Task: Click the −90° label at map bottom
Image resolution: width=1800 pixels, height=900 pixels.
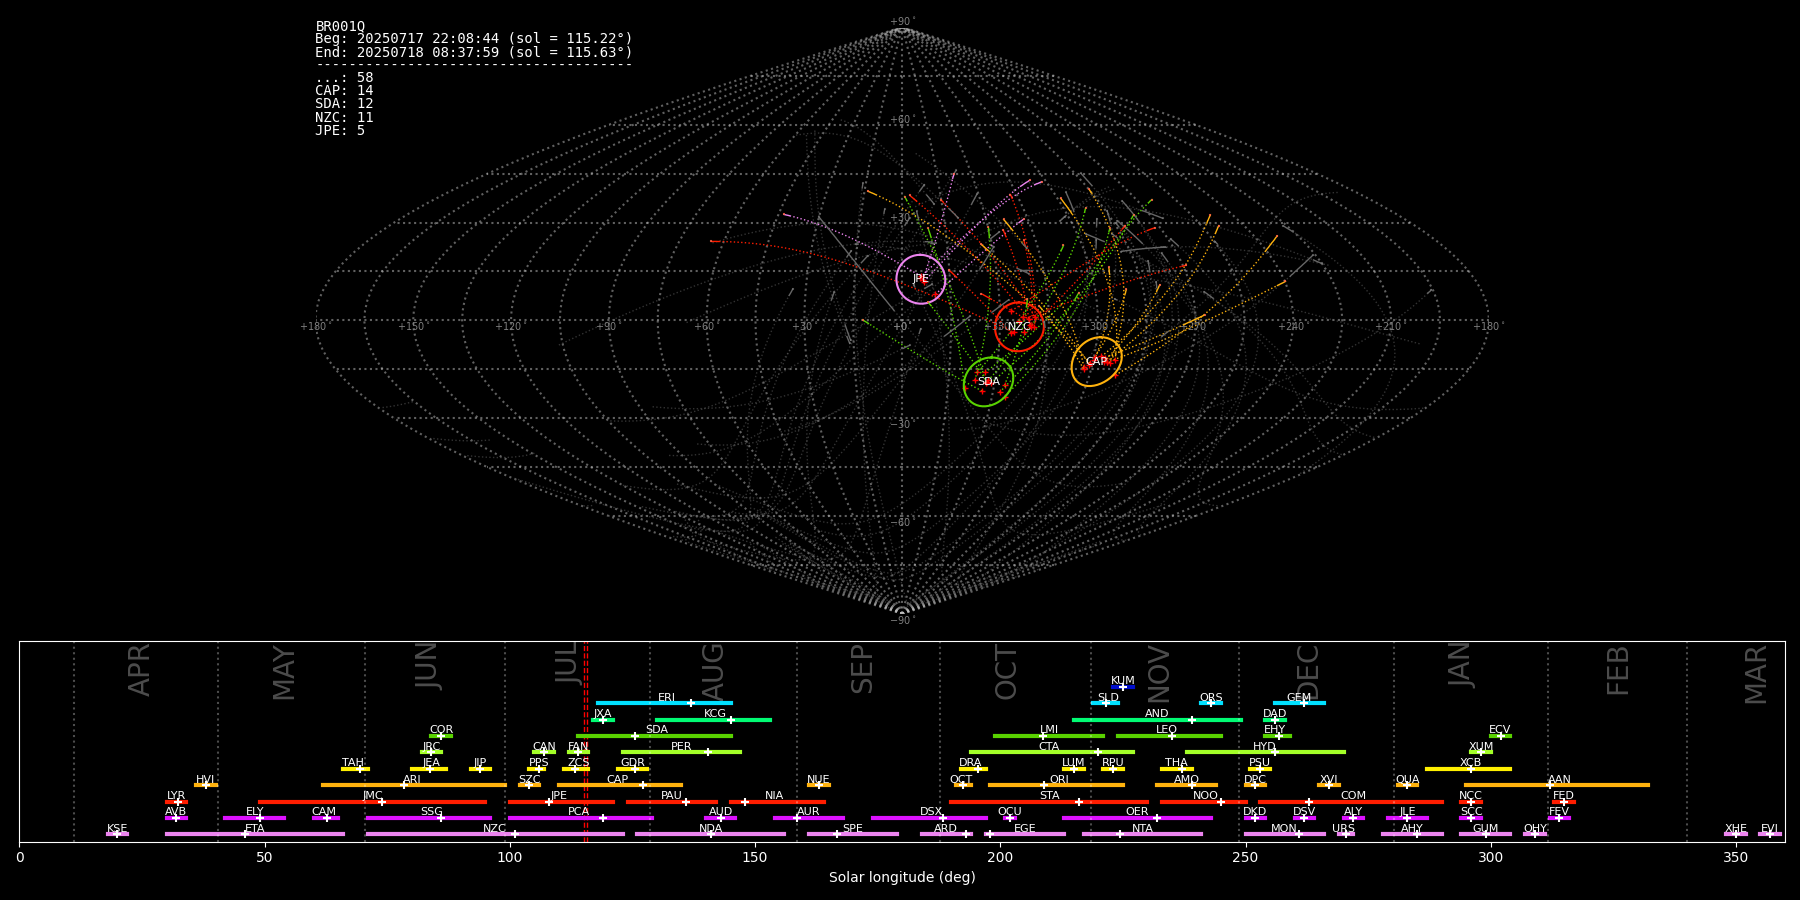Action: [x=902, y=620]
